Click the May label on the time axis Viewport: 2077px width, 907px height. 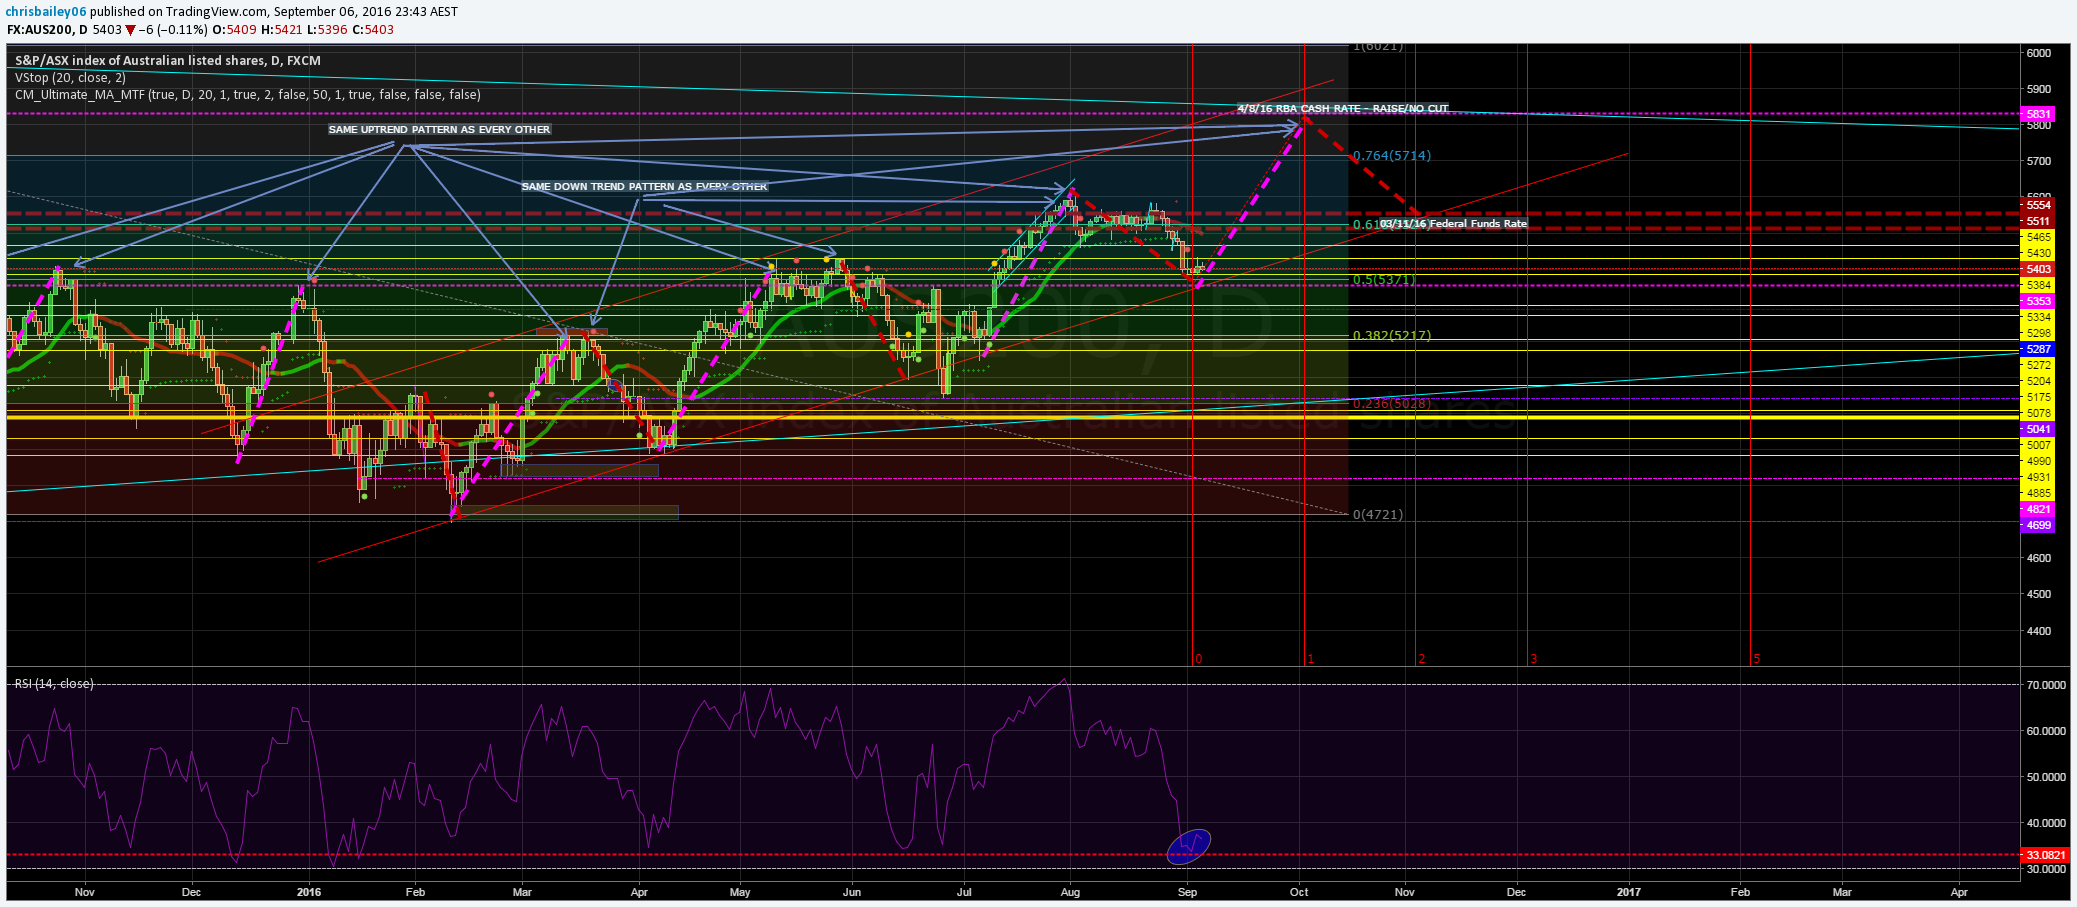tap(740, 892)
